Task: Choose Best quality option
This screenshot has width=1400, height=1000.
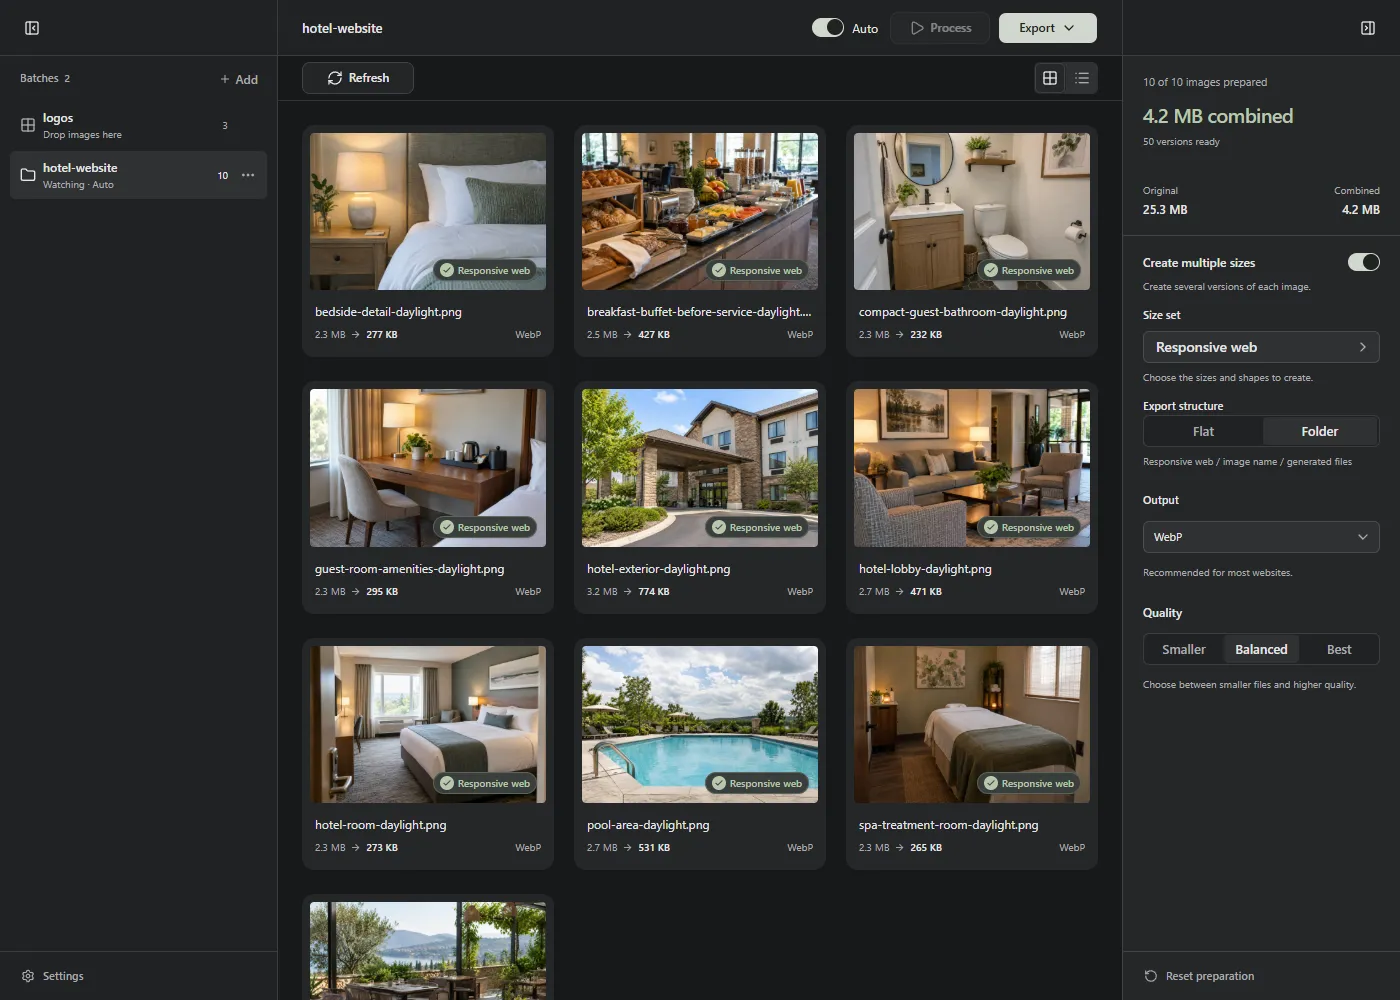Action: pyautogui.click(x=1339, y=649)
